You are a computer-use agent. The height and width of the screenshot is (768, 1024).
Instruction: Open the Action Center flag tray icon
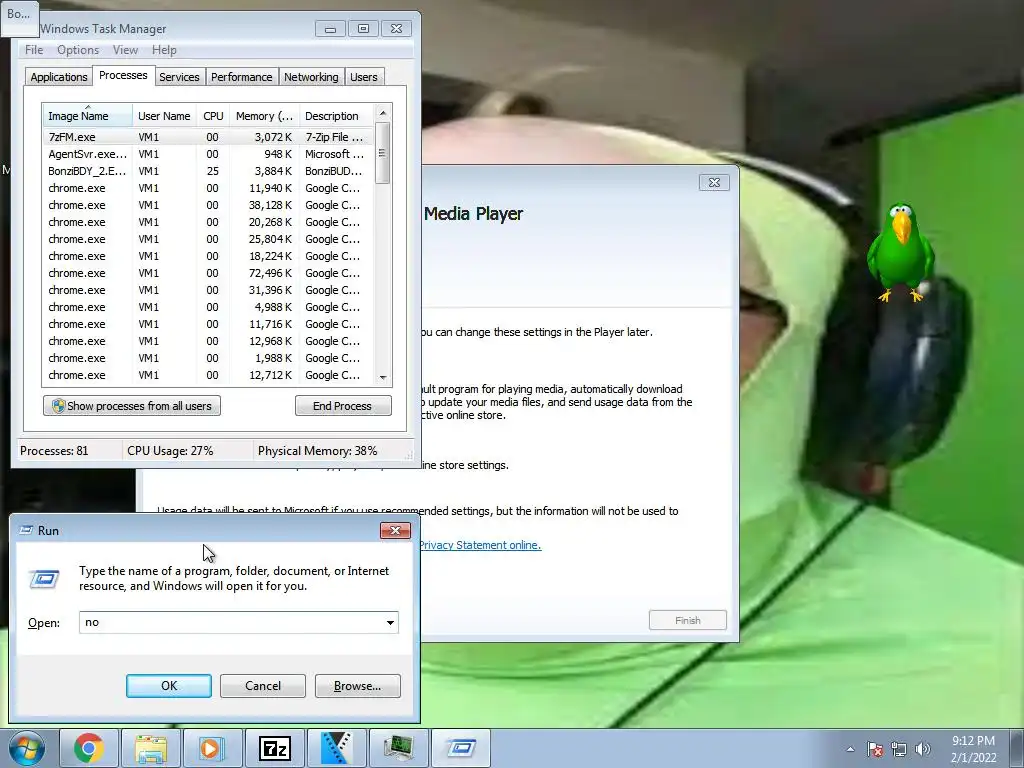[874, 749]
